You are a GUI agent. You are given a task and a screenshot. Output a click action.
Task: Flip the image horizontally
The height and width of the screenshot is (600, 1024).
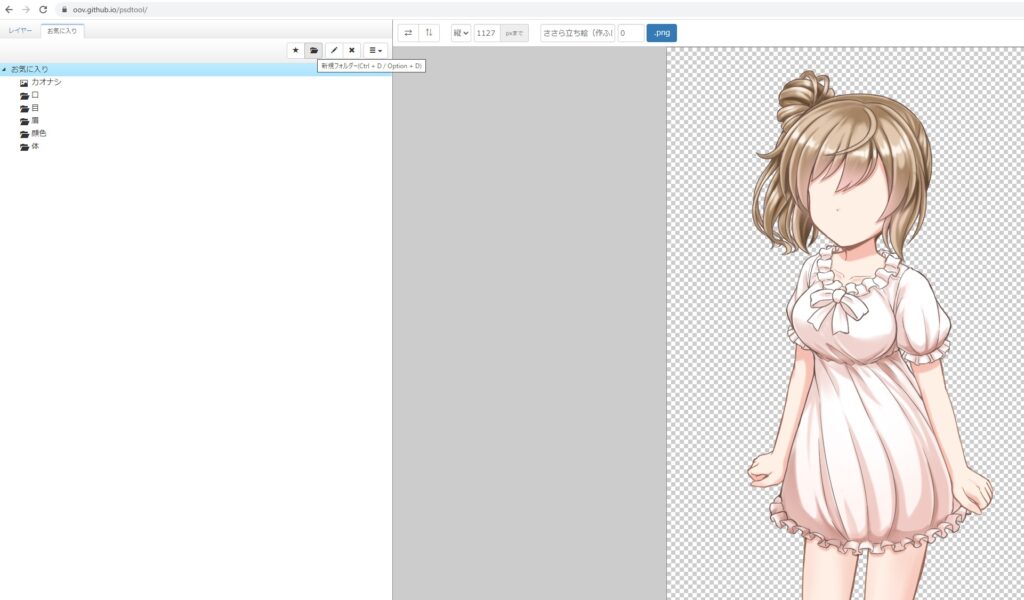tap(408, 33)
